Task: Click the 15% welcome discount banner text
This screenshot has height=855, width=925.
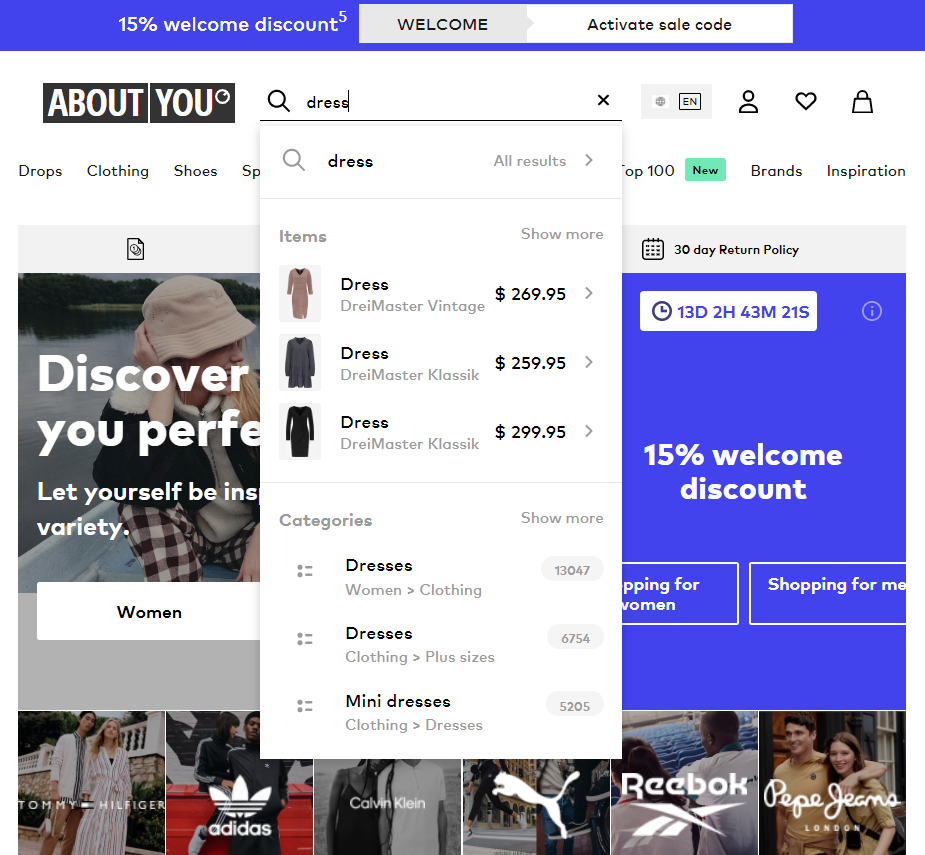Action: tap(232, 24)
